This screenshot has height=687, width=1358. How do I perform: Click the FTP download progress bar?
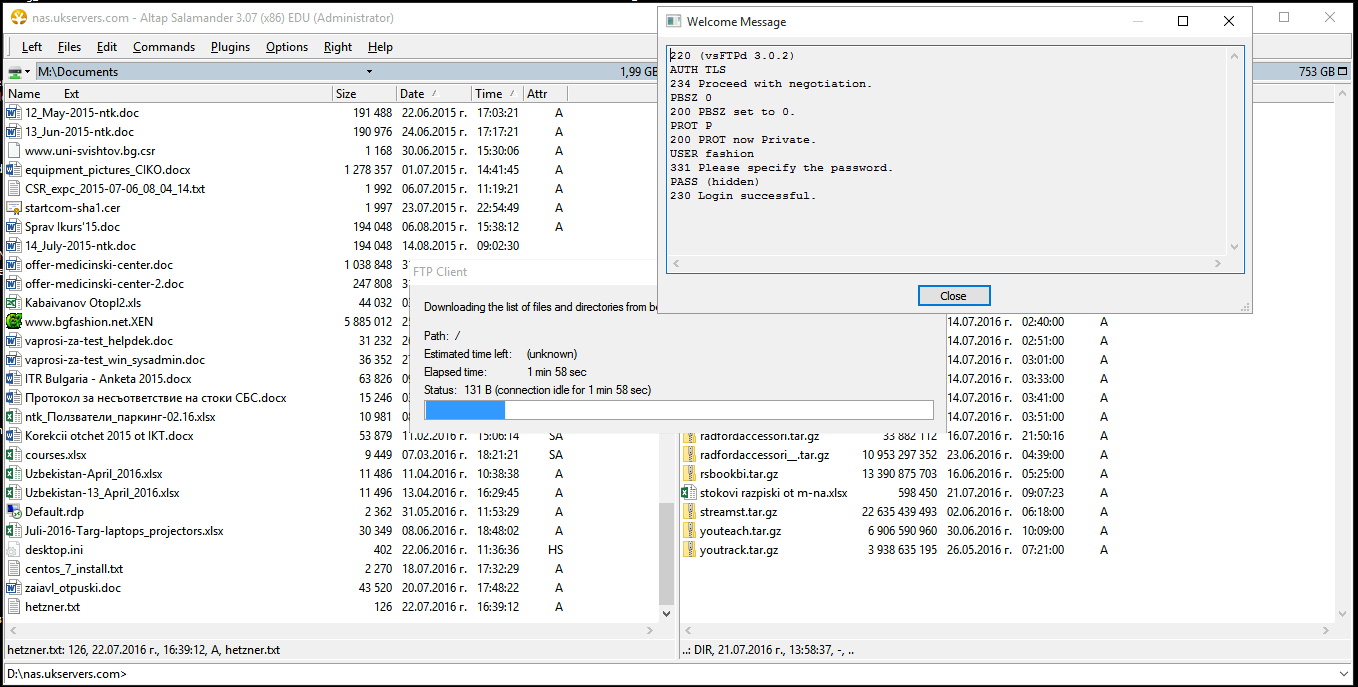click(678, 410)
